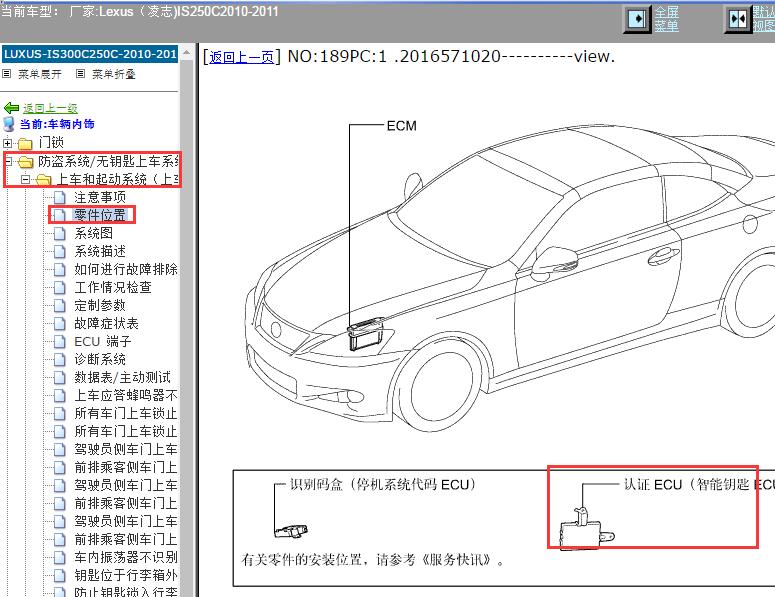775x597 pixels.
Task: Open the 工作情况检查 page
Action: tap(113, 287)
